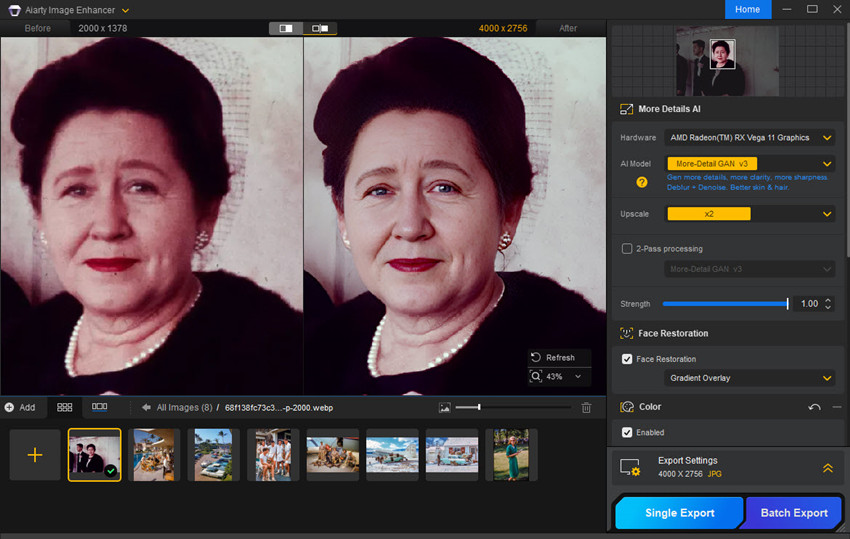Screen dimensions: 850x539
Task: Reset Color settings with undo arrow
Action: [x=814, y=407]
